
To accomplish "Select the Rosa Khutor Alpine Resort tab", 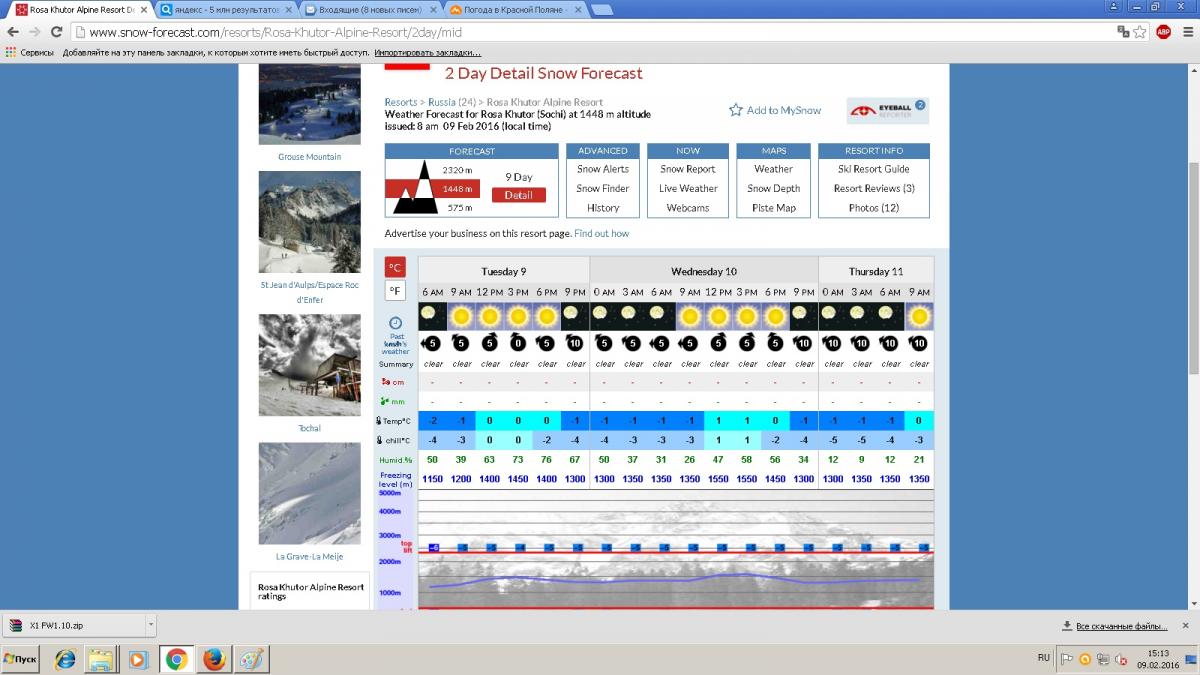I will click(x=83, y=10).
